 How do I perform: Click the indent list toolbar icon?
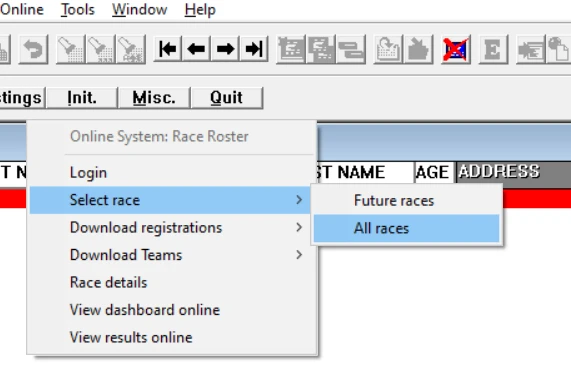click(x=531, y=49)
